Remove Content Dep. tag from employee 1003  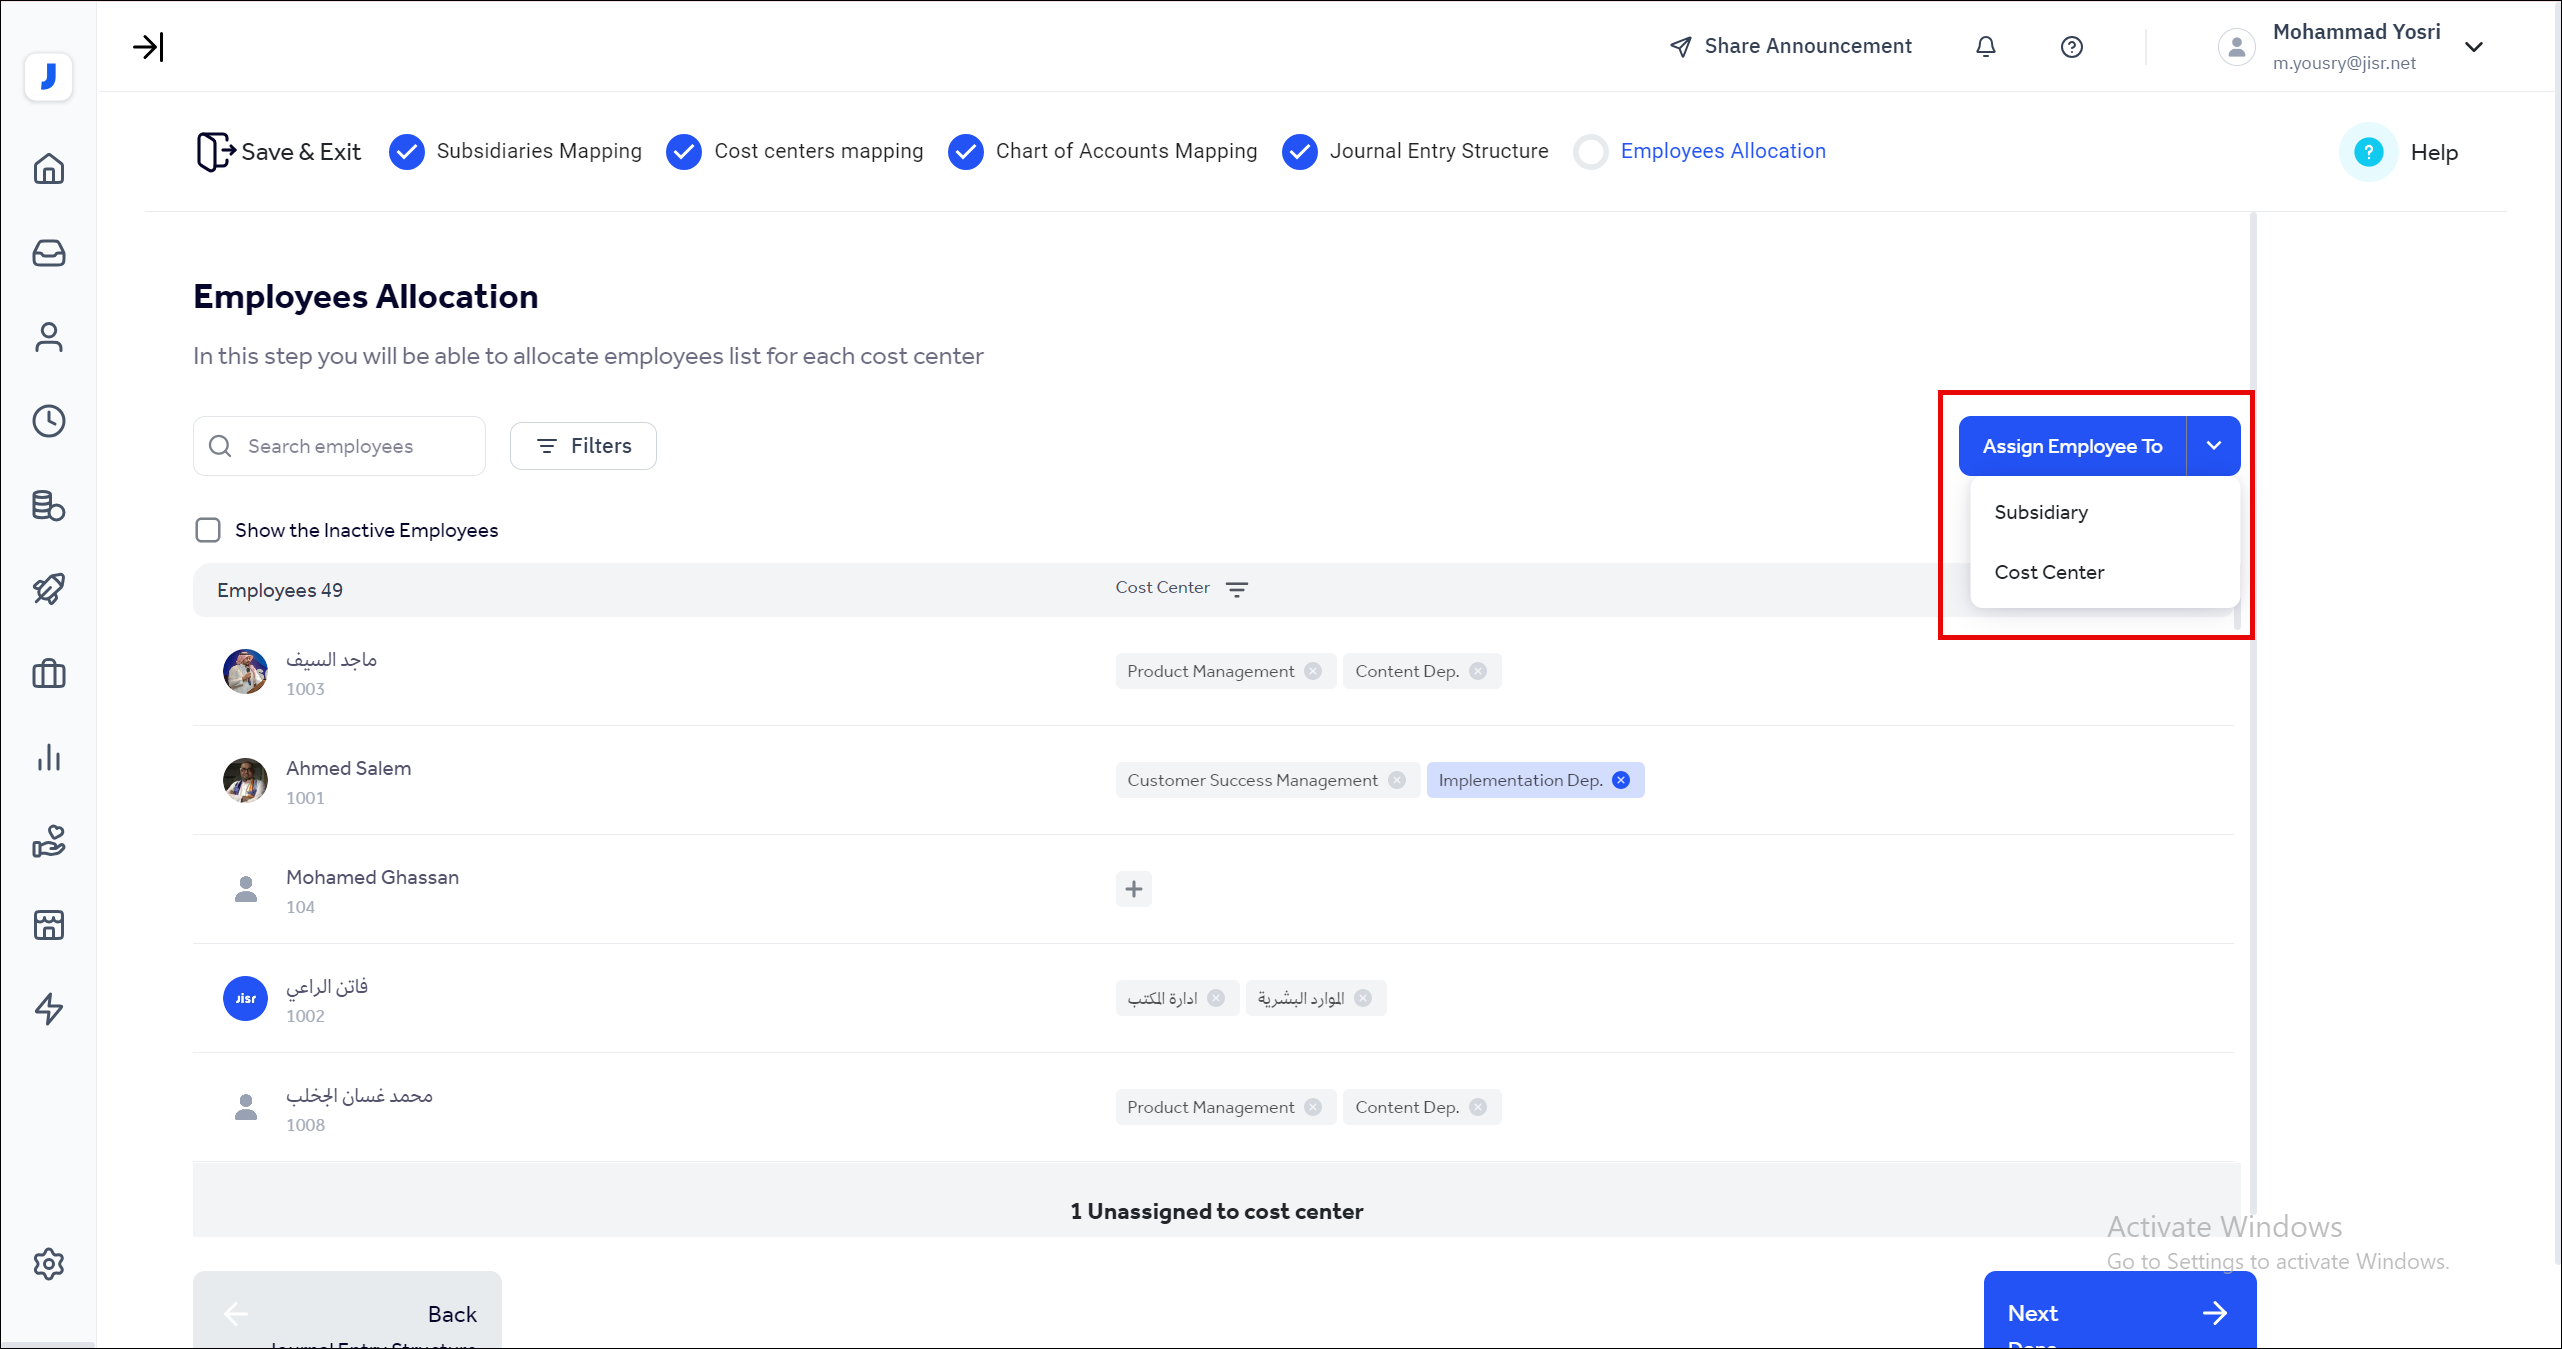tap(1479, 671)
